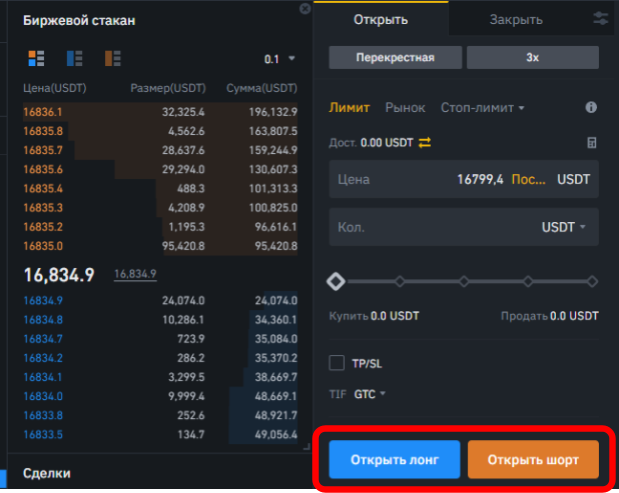Screen dimensions: 619x493
Task: Click the Открыть лонг button
Action: (x=394, y=461)
